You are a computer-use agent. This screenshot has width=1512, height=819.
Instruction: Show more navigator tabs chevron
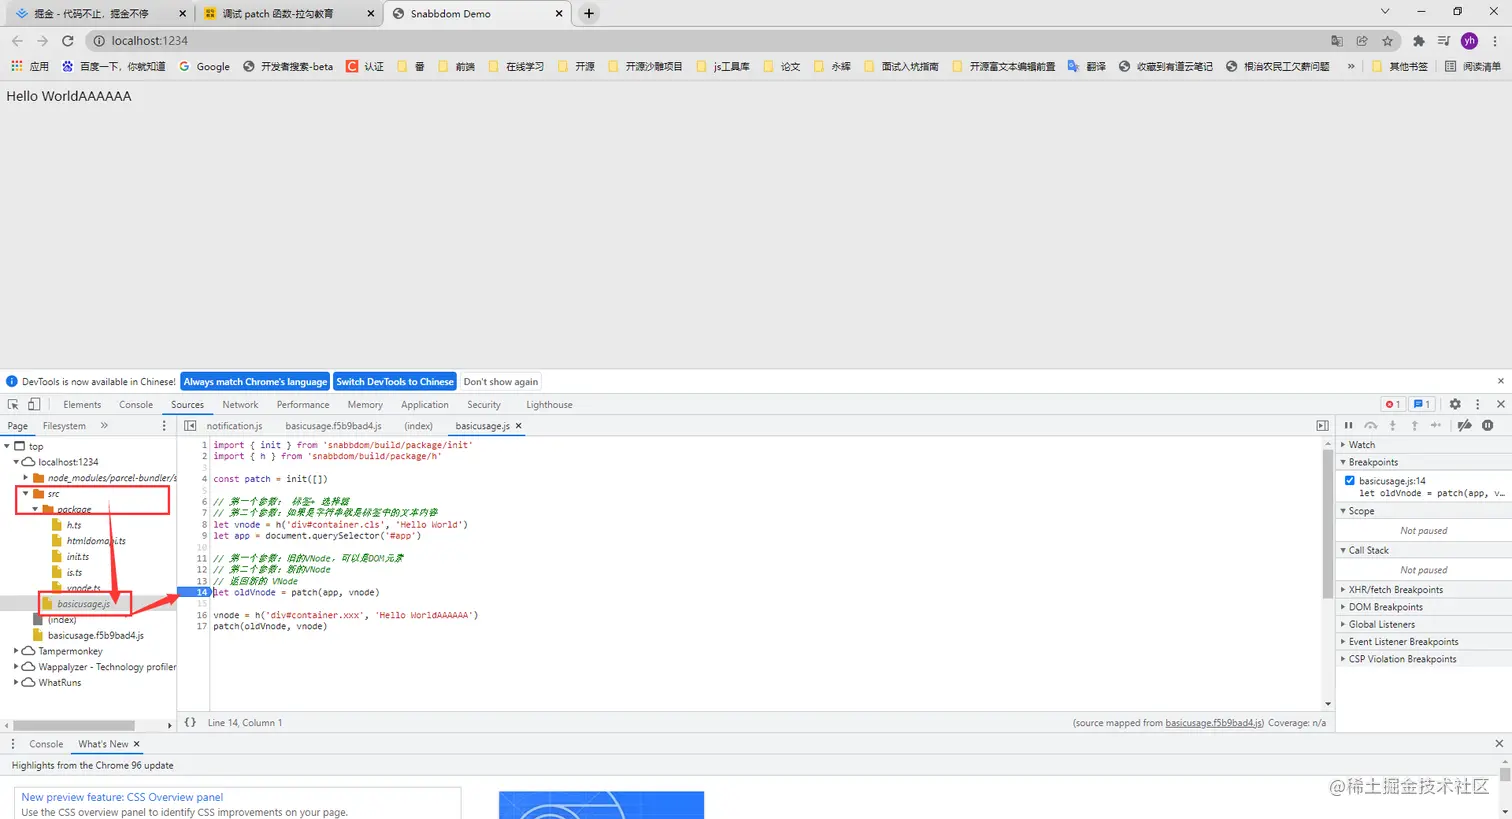tap(104, 426)
